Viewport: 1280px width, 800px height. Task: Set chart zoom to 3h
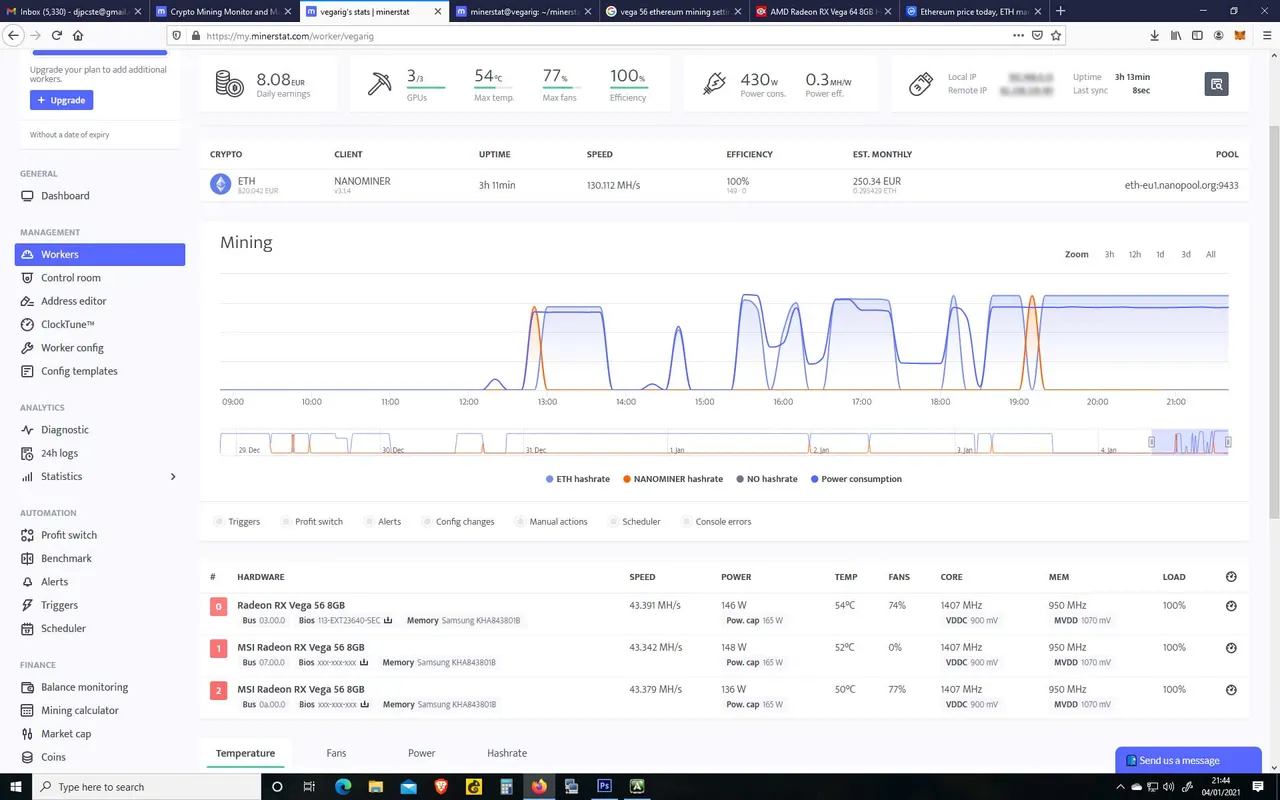coord(1109,254)
